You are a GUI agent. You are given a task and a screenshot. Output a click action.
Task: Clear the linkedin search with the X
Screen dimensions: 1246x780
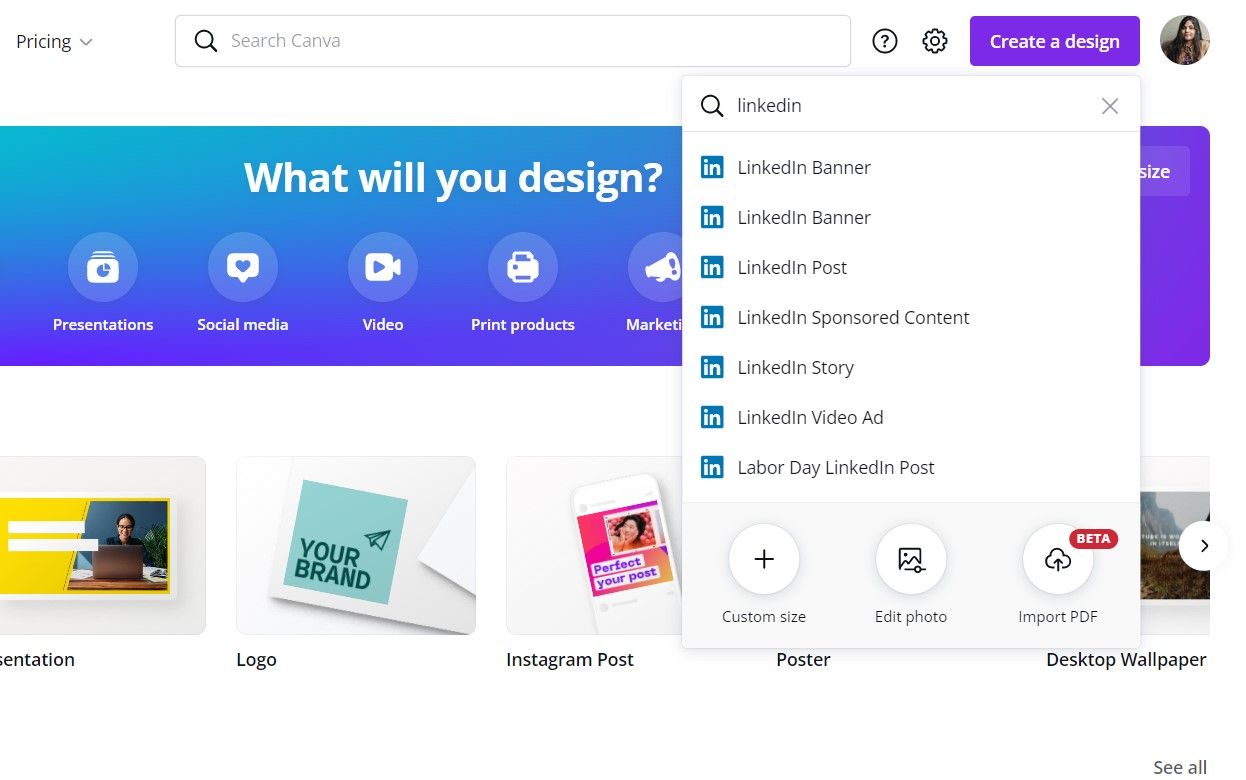click(x=1109, y=105)
